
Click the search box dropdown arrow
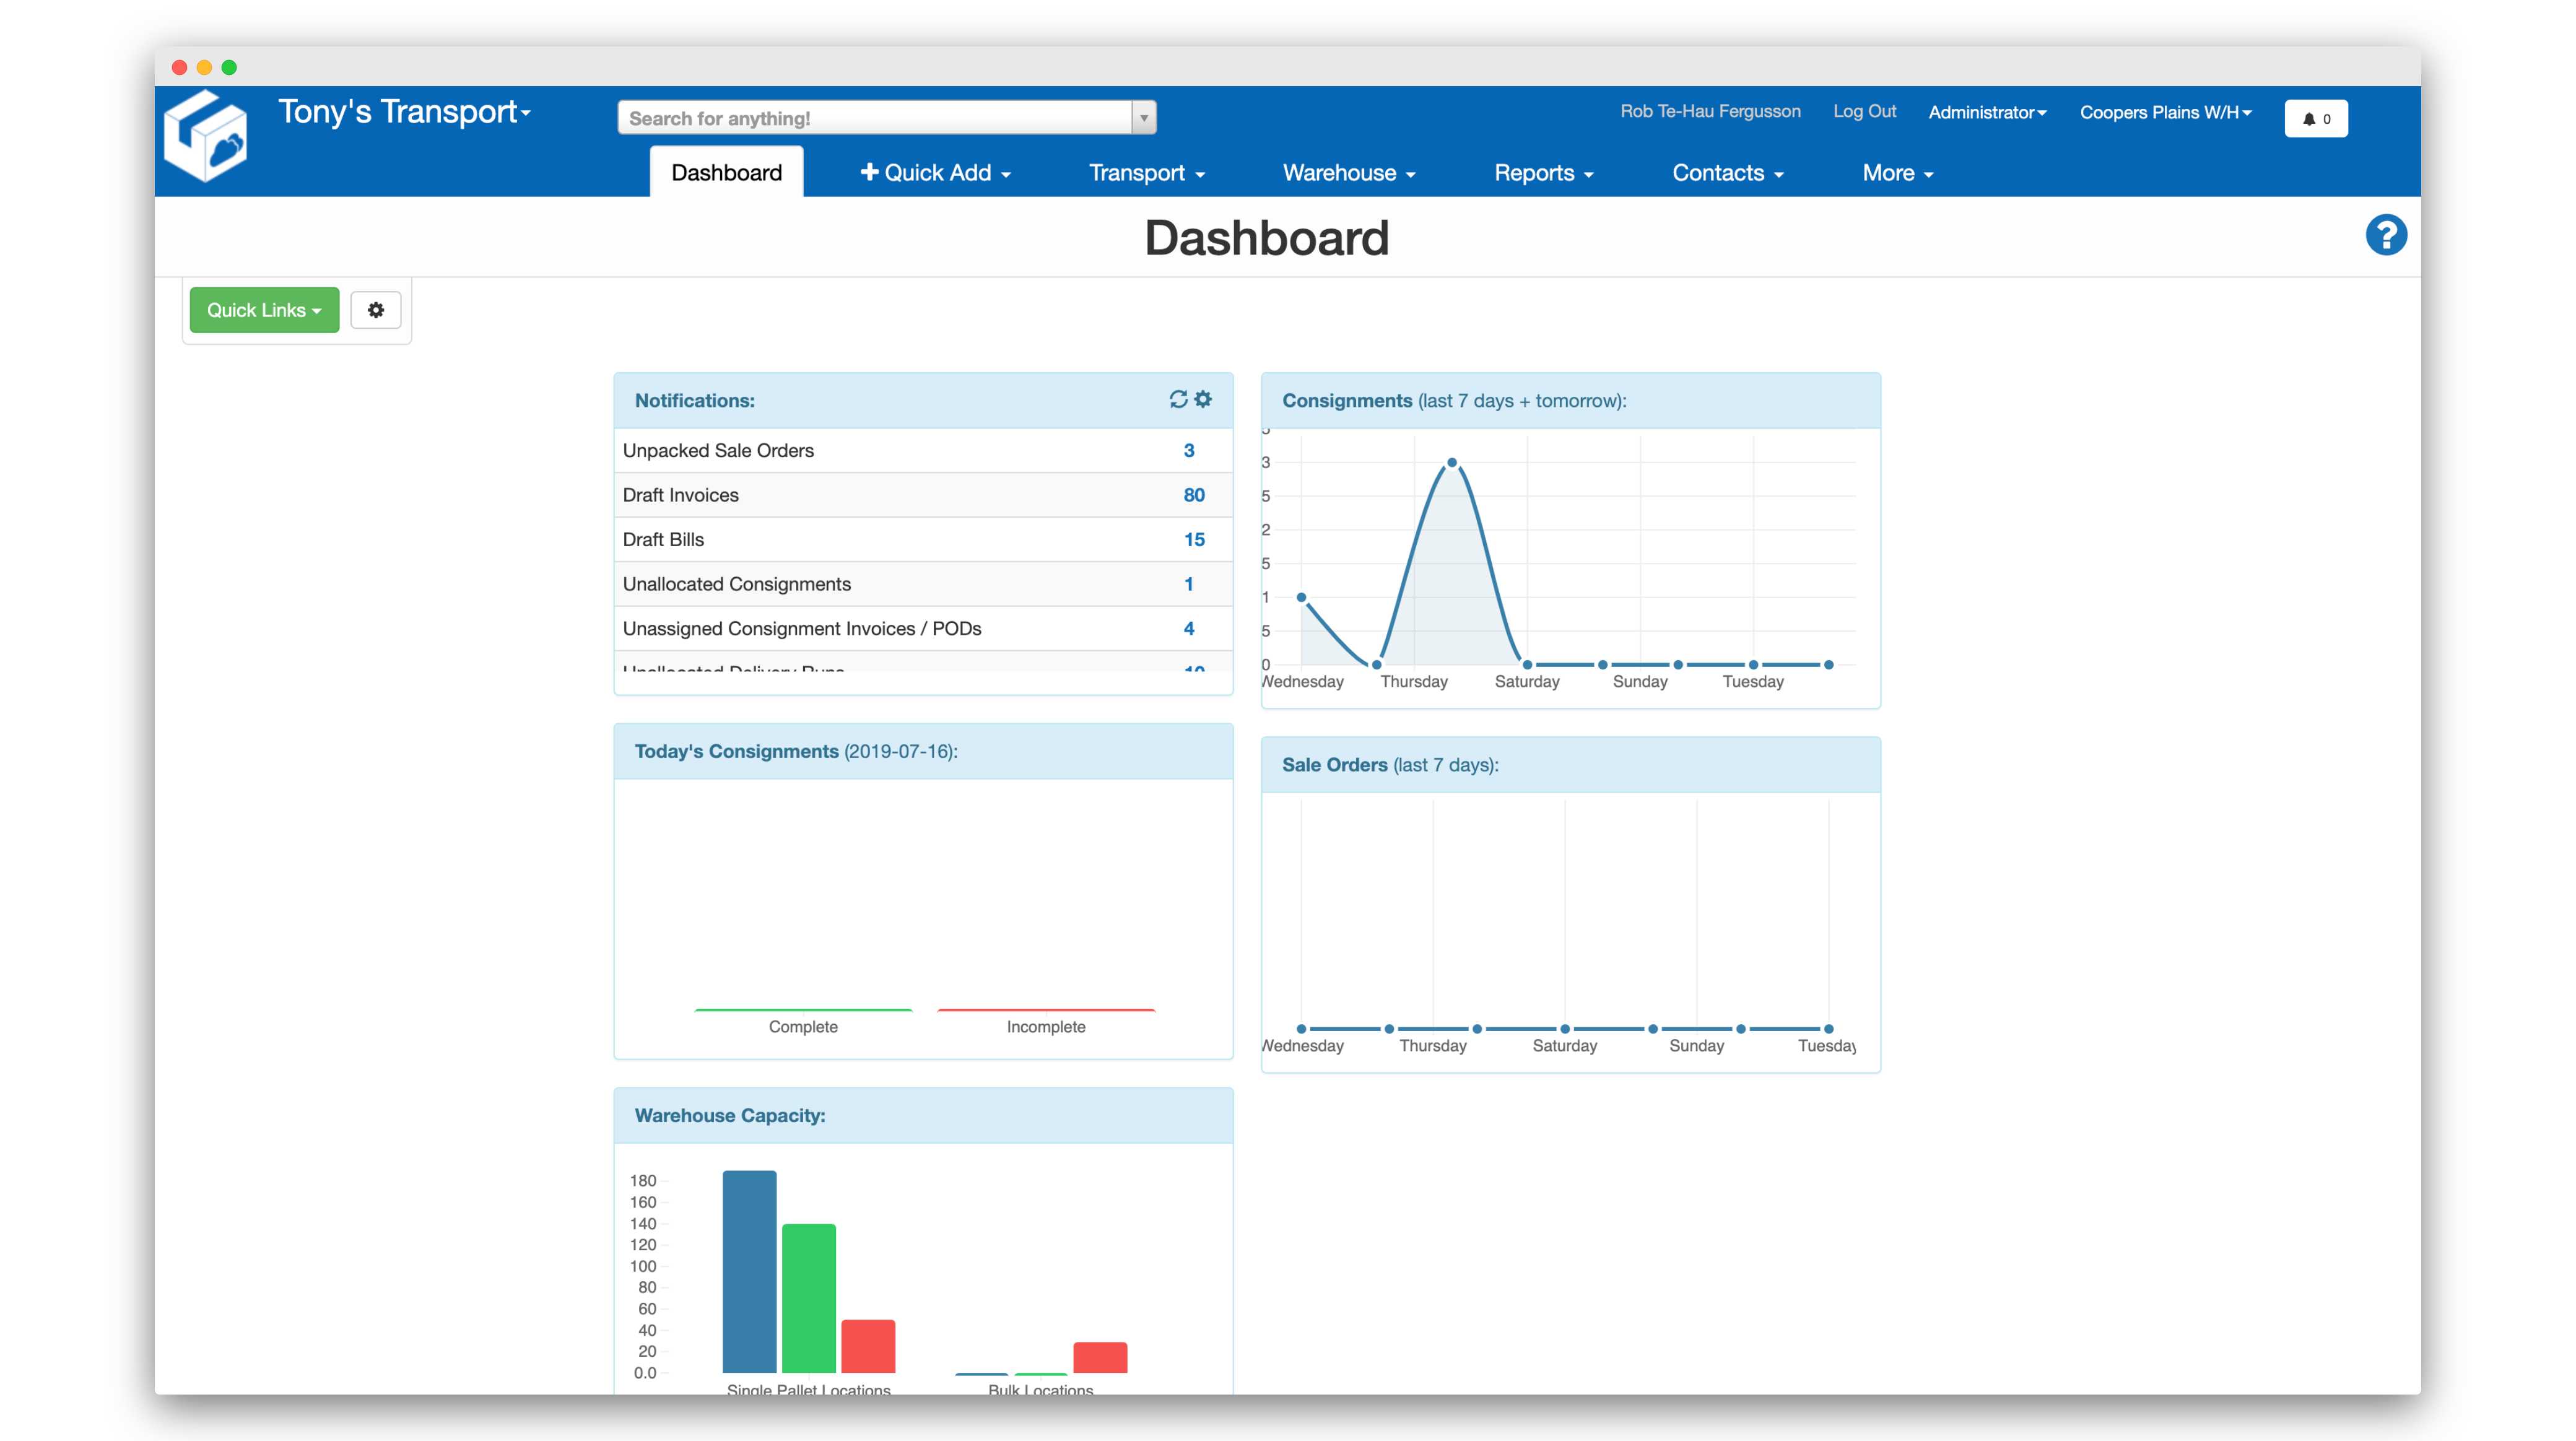[1144, 118]
